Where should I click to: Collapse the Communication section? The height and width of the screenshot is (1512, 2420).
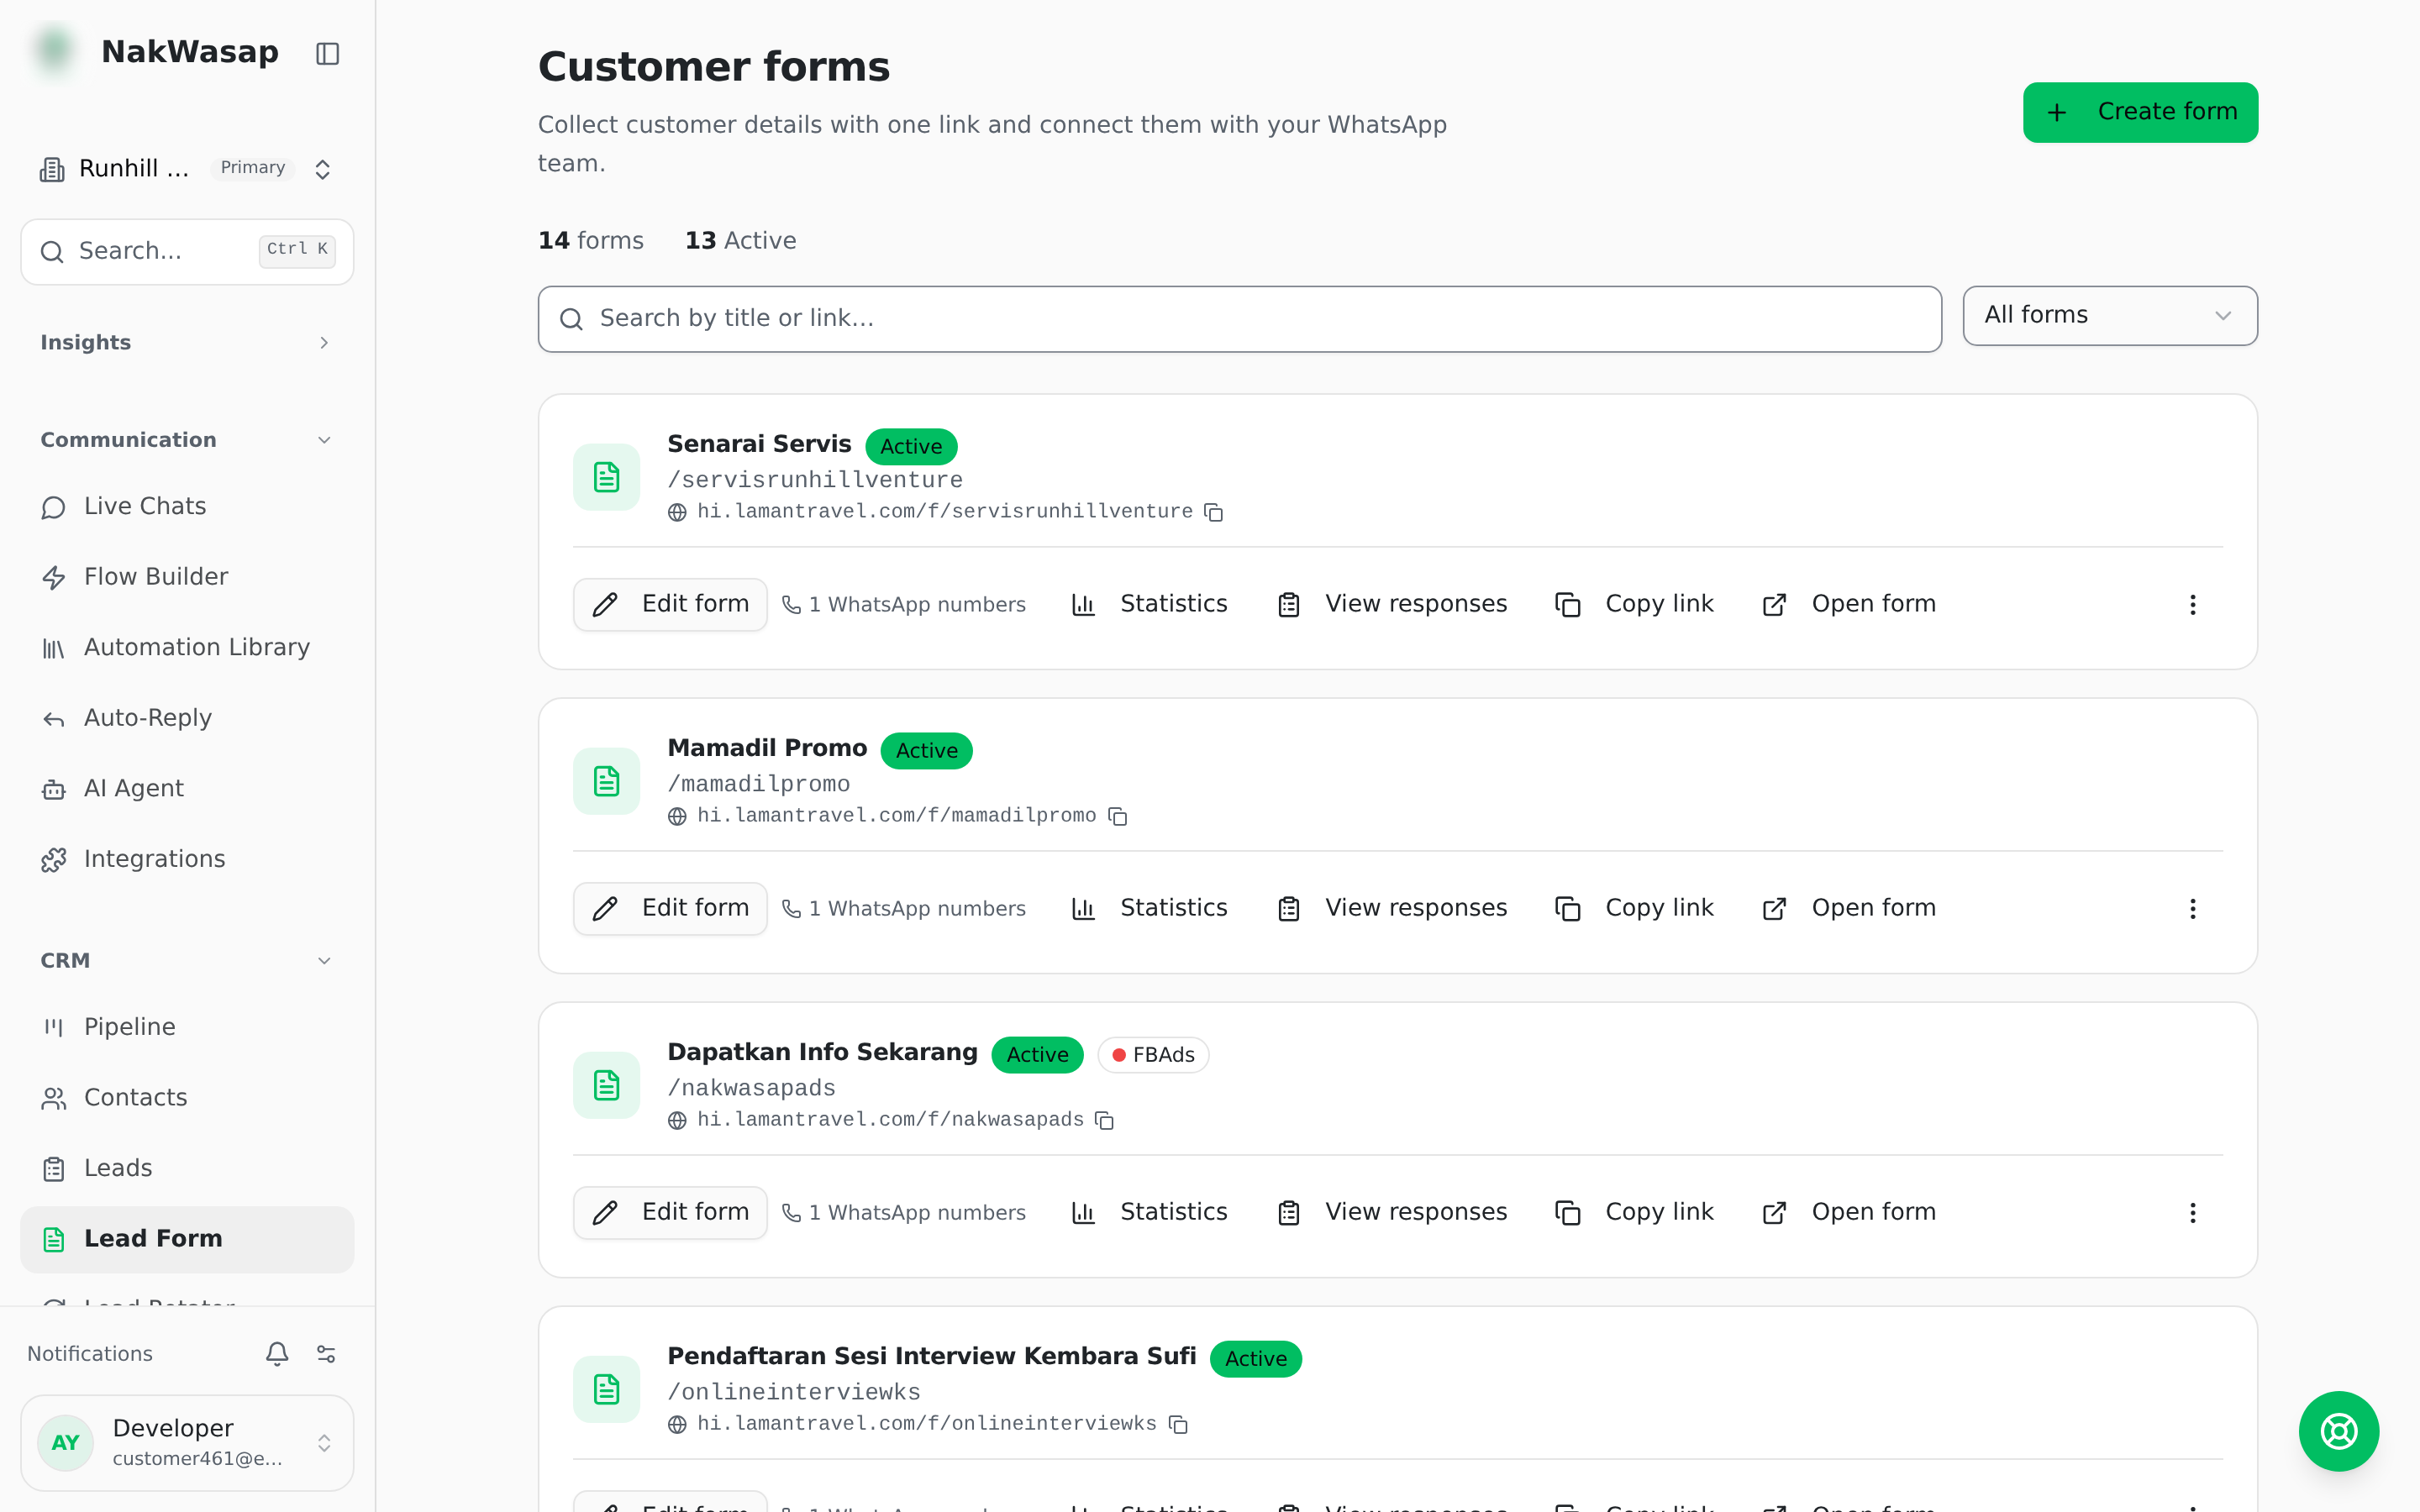[x=187, y=440]
